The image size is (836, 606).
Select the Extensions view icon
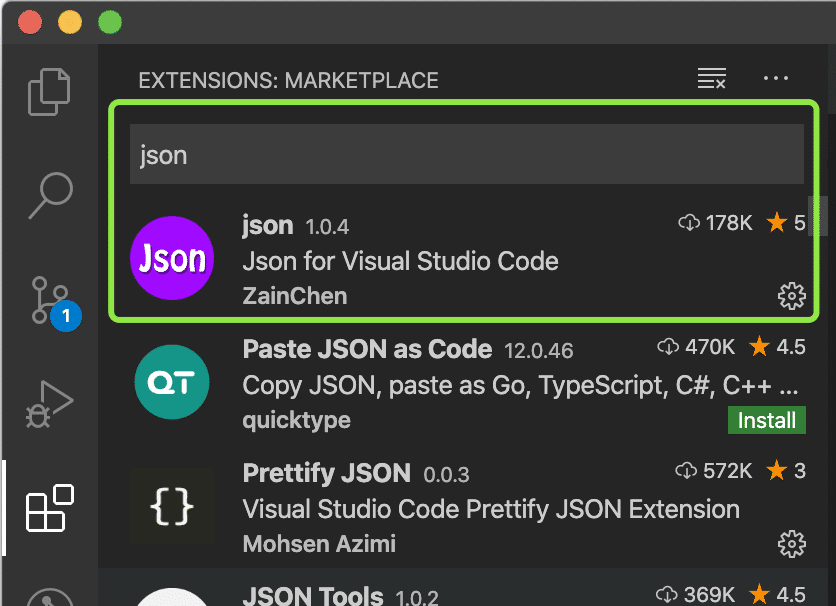coord(50,508)
